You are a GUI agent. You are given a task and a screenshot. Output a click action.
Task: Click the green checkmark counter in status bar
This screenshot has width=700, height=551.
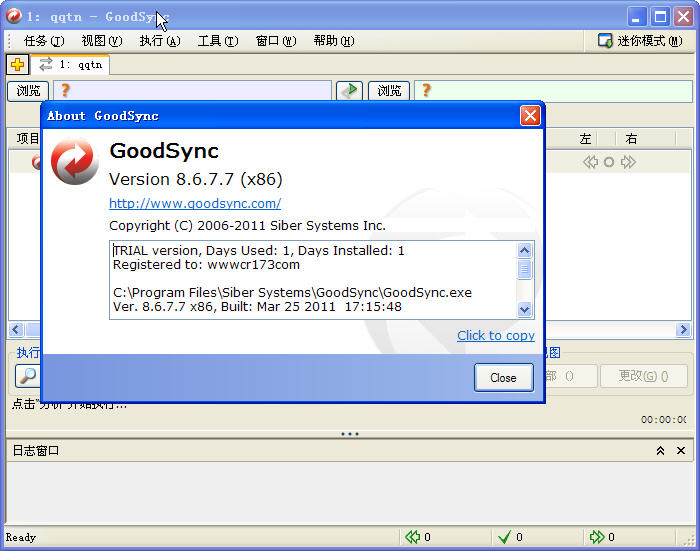click(x=510, y=537)
